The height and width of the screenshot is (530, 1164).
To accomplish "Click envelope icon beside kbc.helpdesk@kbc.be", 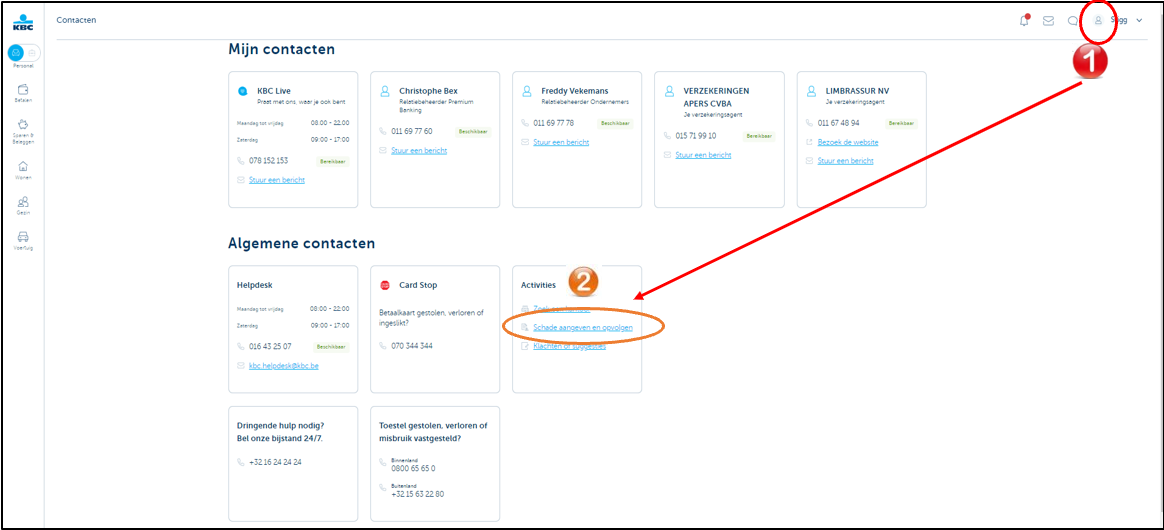I will 241,366.
